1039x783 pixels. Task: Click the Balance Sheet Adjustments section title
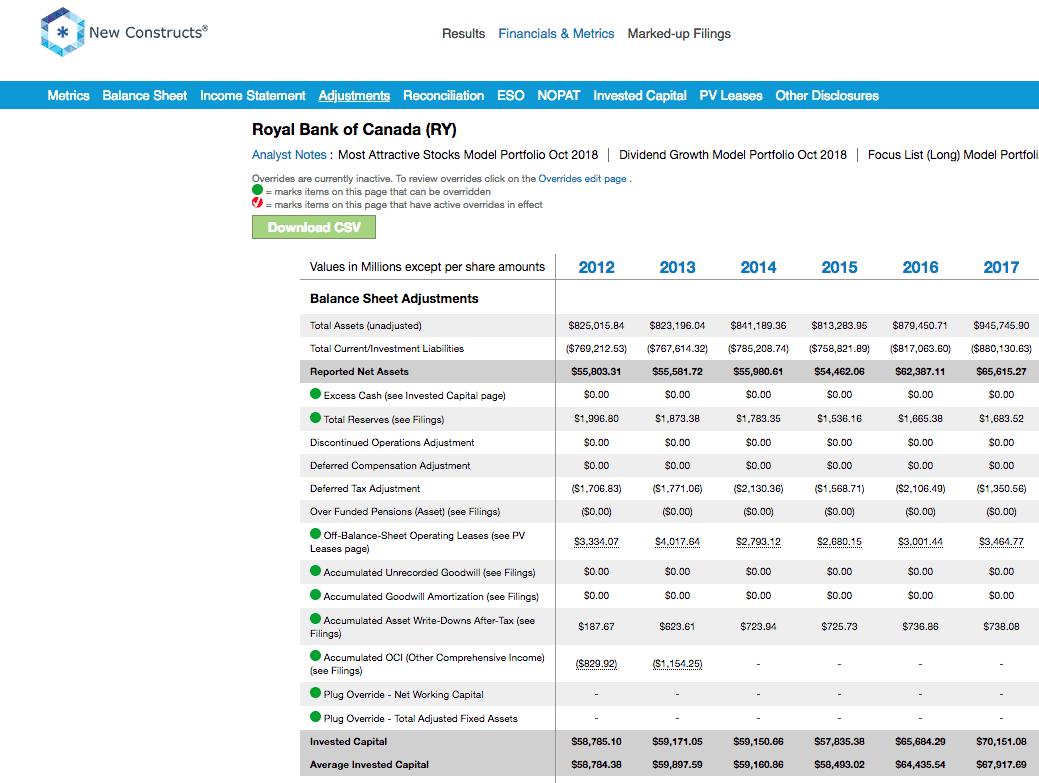[394, 299]
